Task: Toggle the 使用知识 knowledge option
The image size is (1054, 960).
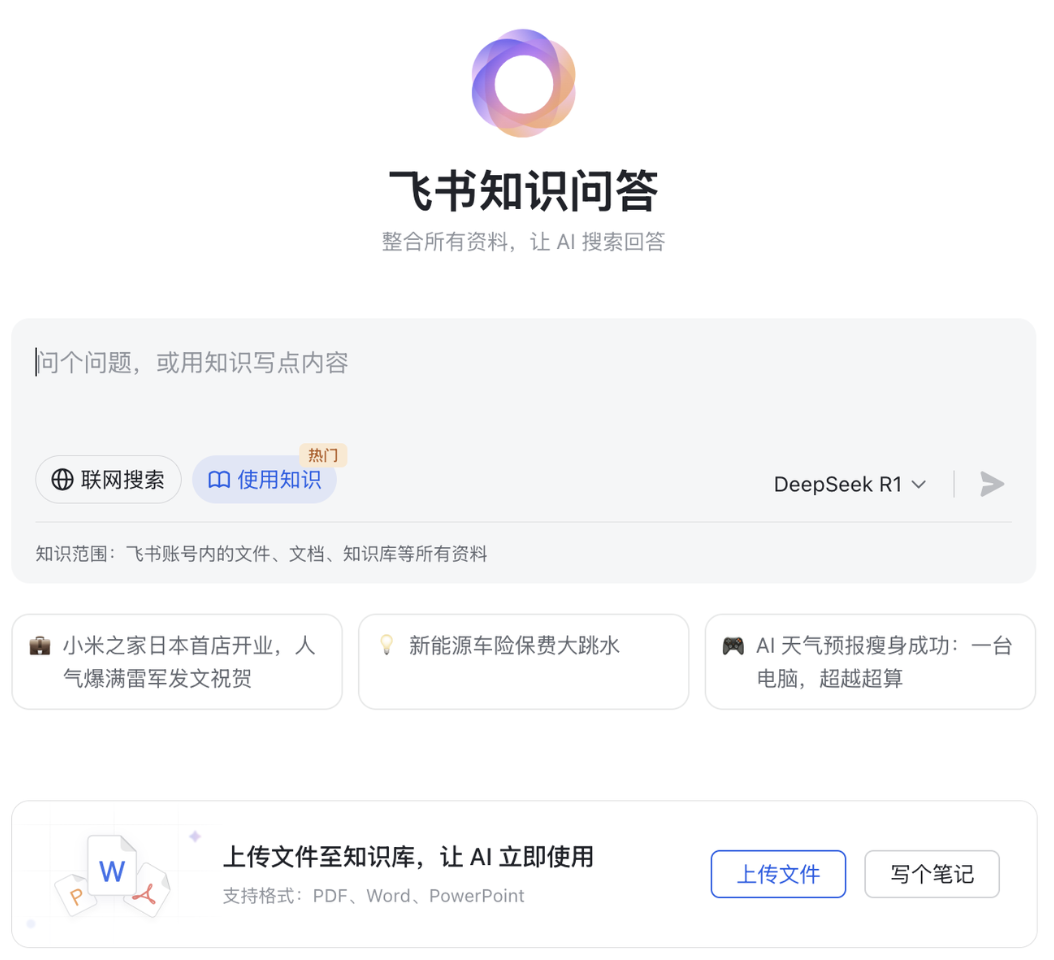Action: [264, 479]
